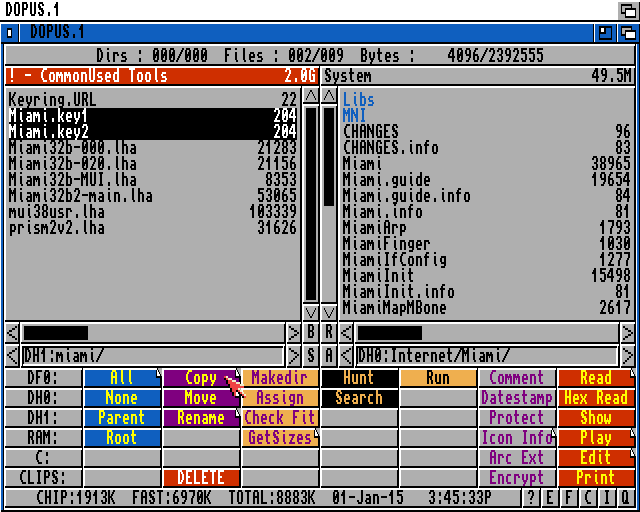Switch to C: directory
The height and width of the screenshot is (512, 640).
(43, 458)
